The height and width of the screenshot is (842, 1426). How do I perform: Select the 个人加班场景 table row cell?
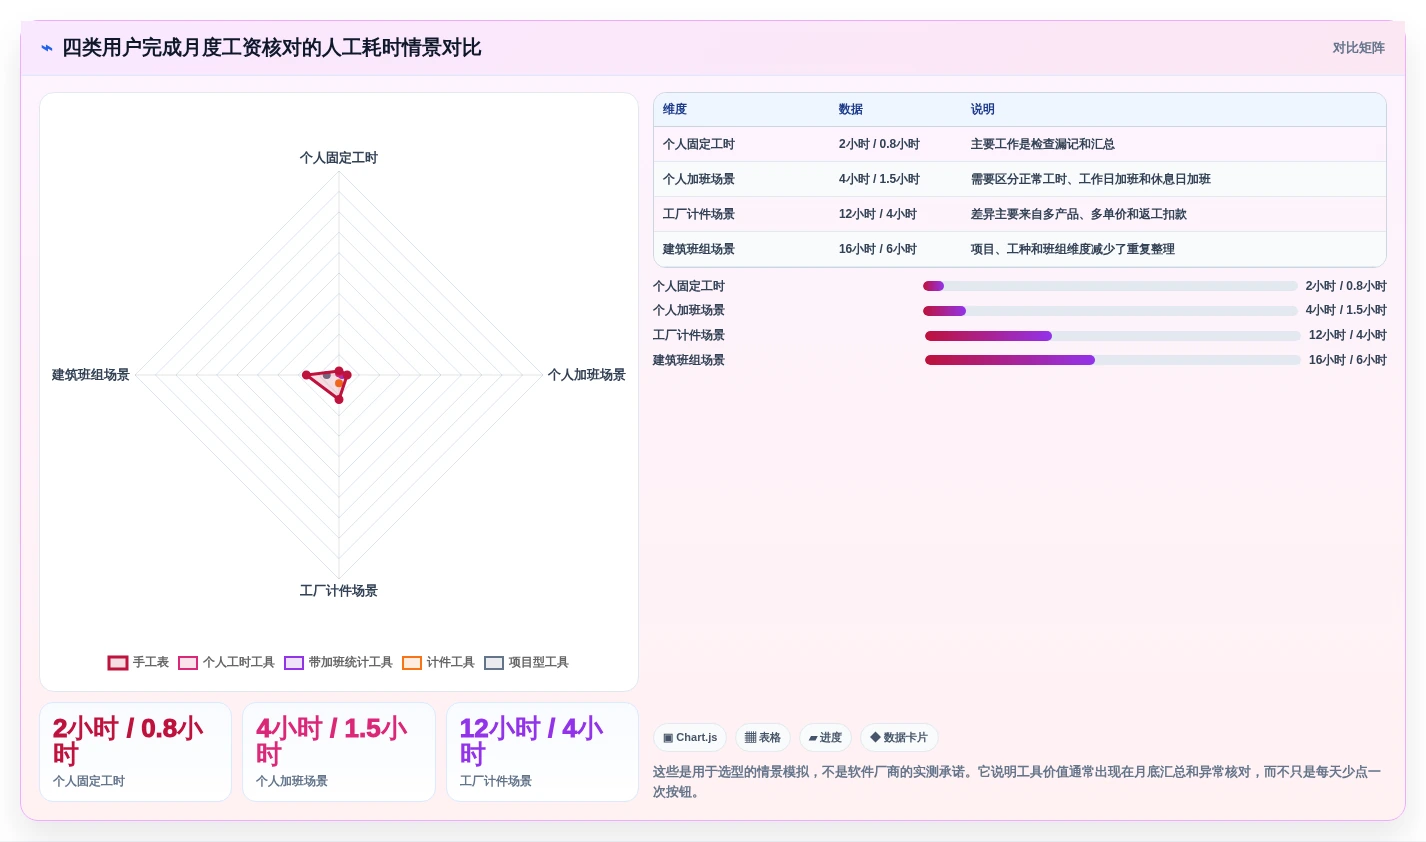(742, 180)
